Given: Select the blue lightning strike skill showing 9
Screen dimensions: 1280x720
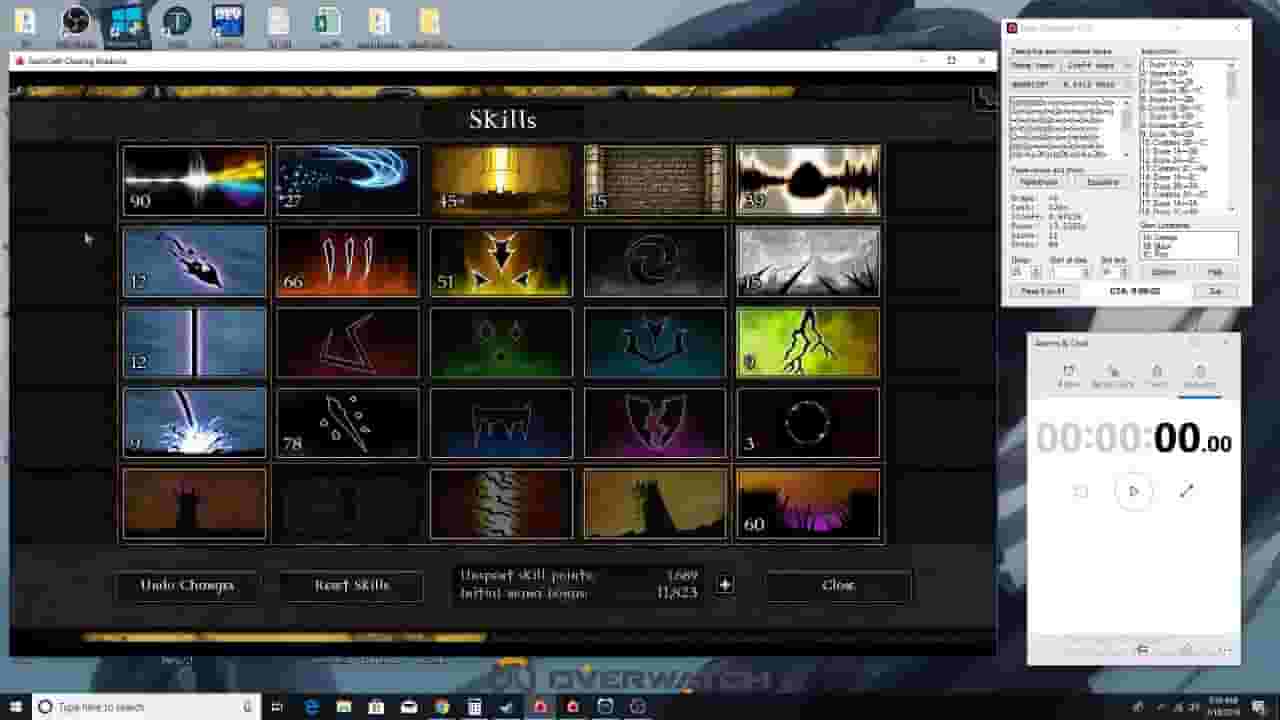Looking at the screenshot, I should (194, 424).
